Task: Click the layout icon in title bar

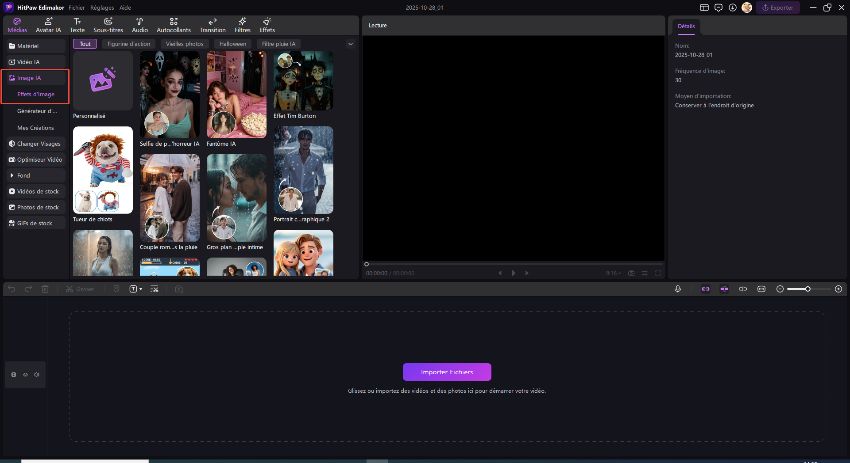Action: [704, 8]
